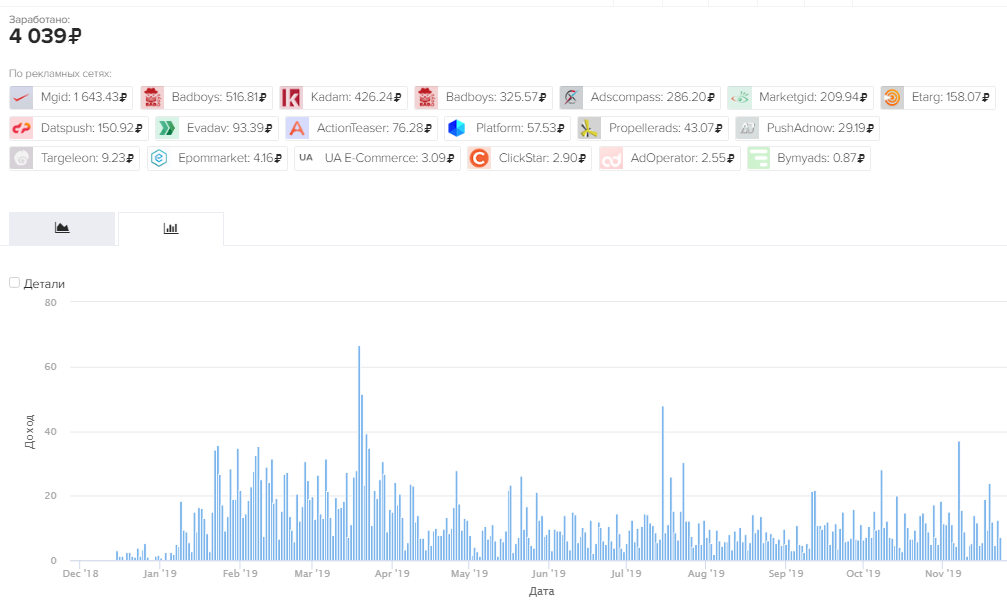Switch to the area chart tab
1007x603 pixels.
point(62,228)
